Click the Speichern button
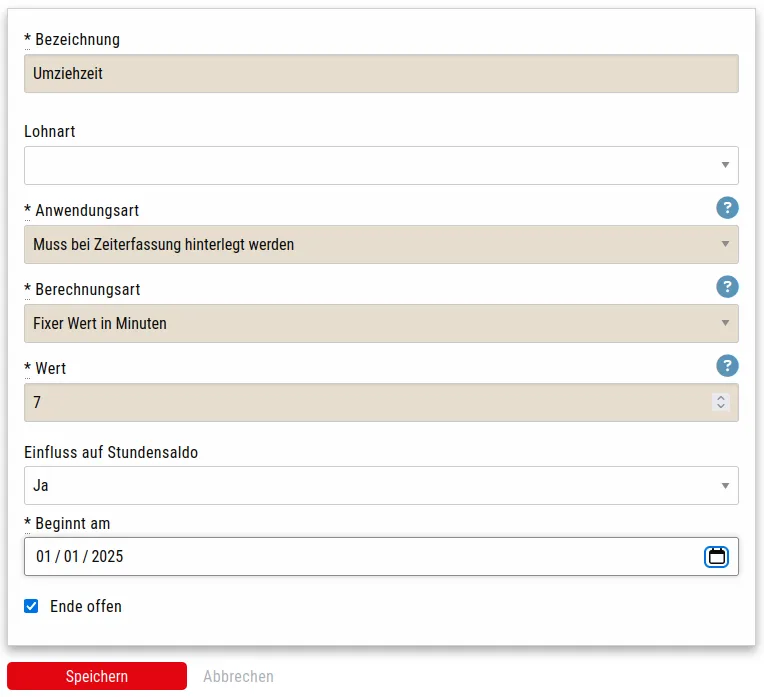 click(x=97, y=676)
